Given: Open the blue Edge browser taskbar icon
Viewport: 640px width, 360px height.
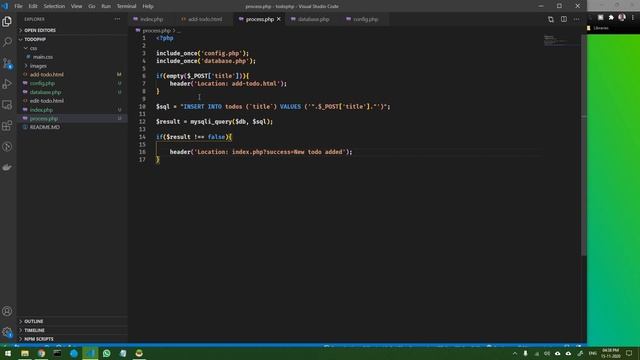Looking at the screenshot, I should coord(74,353).
